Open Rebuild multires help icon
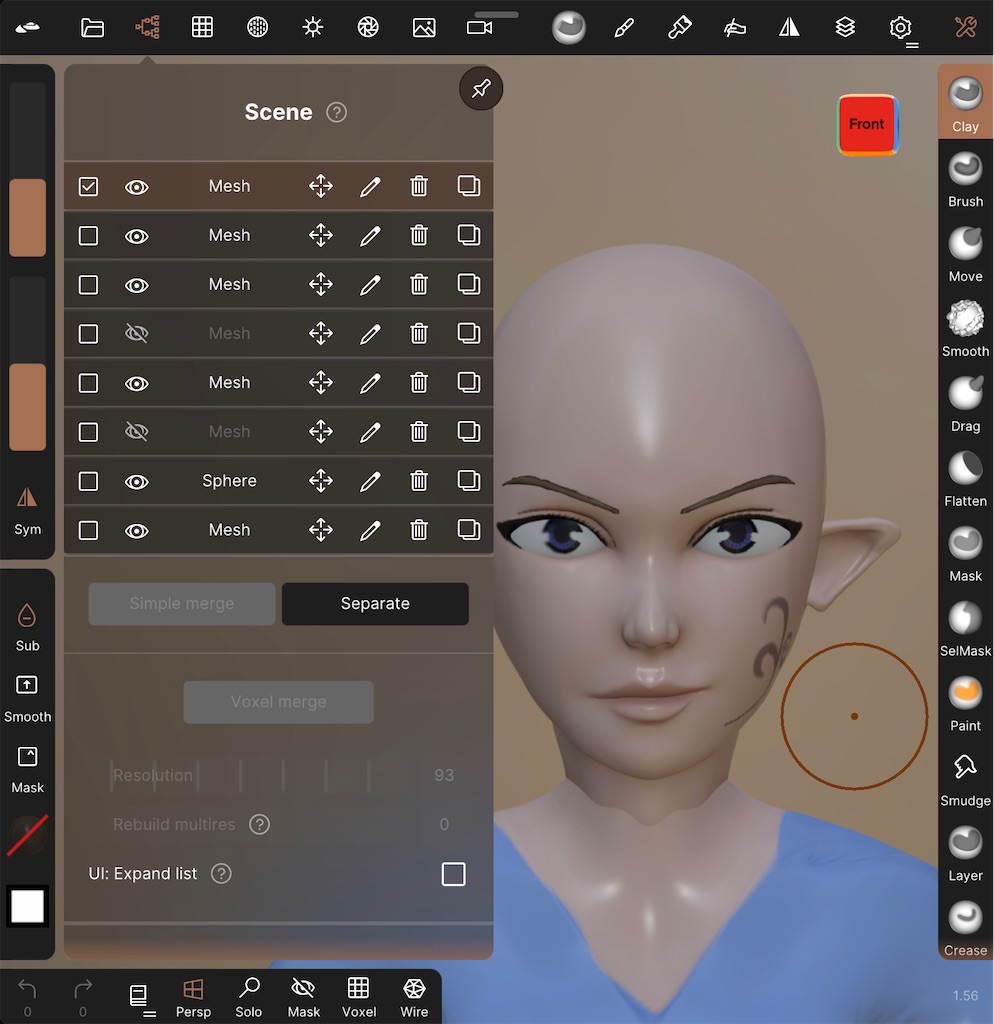 [x=259, y=824]
